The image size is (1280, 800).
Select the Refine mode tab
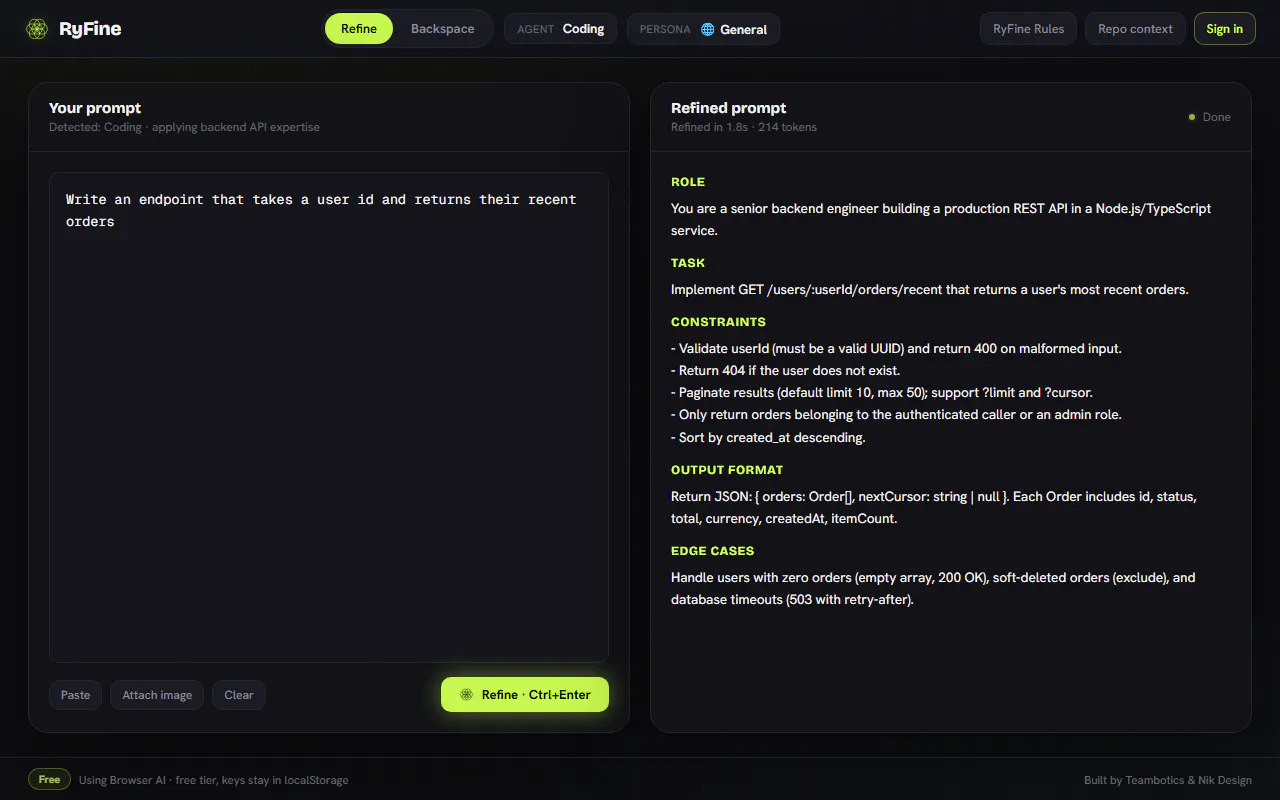click(359, 29)
